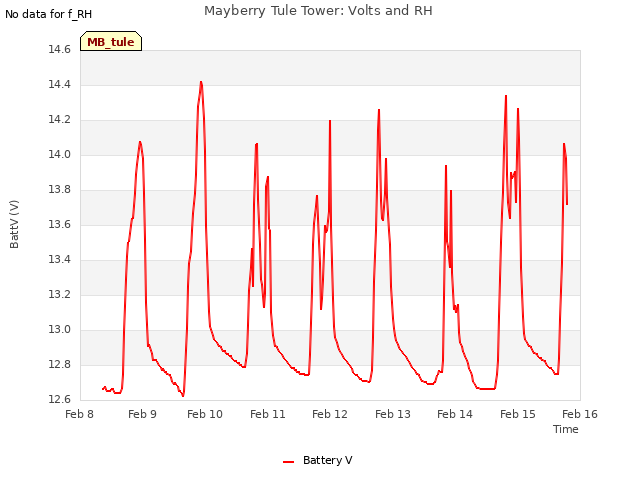640x480 pixels.
Task: Click the 13.8 y-axis value
Action: (60, 190)
